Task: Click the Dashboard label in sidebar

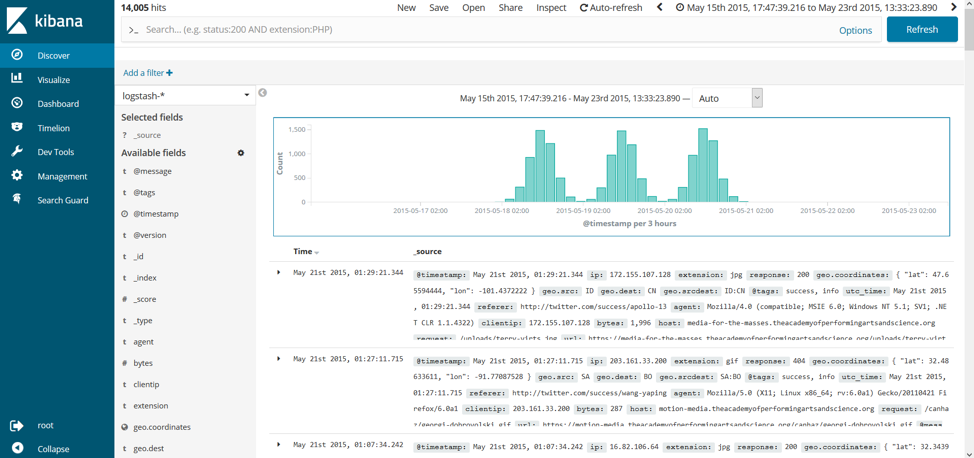Action: (58, 104)
